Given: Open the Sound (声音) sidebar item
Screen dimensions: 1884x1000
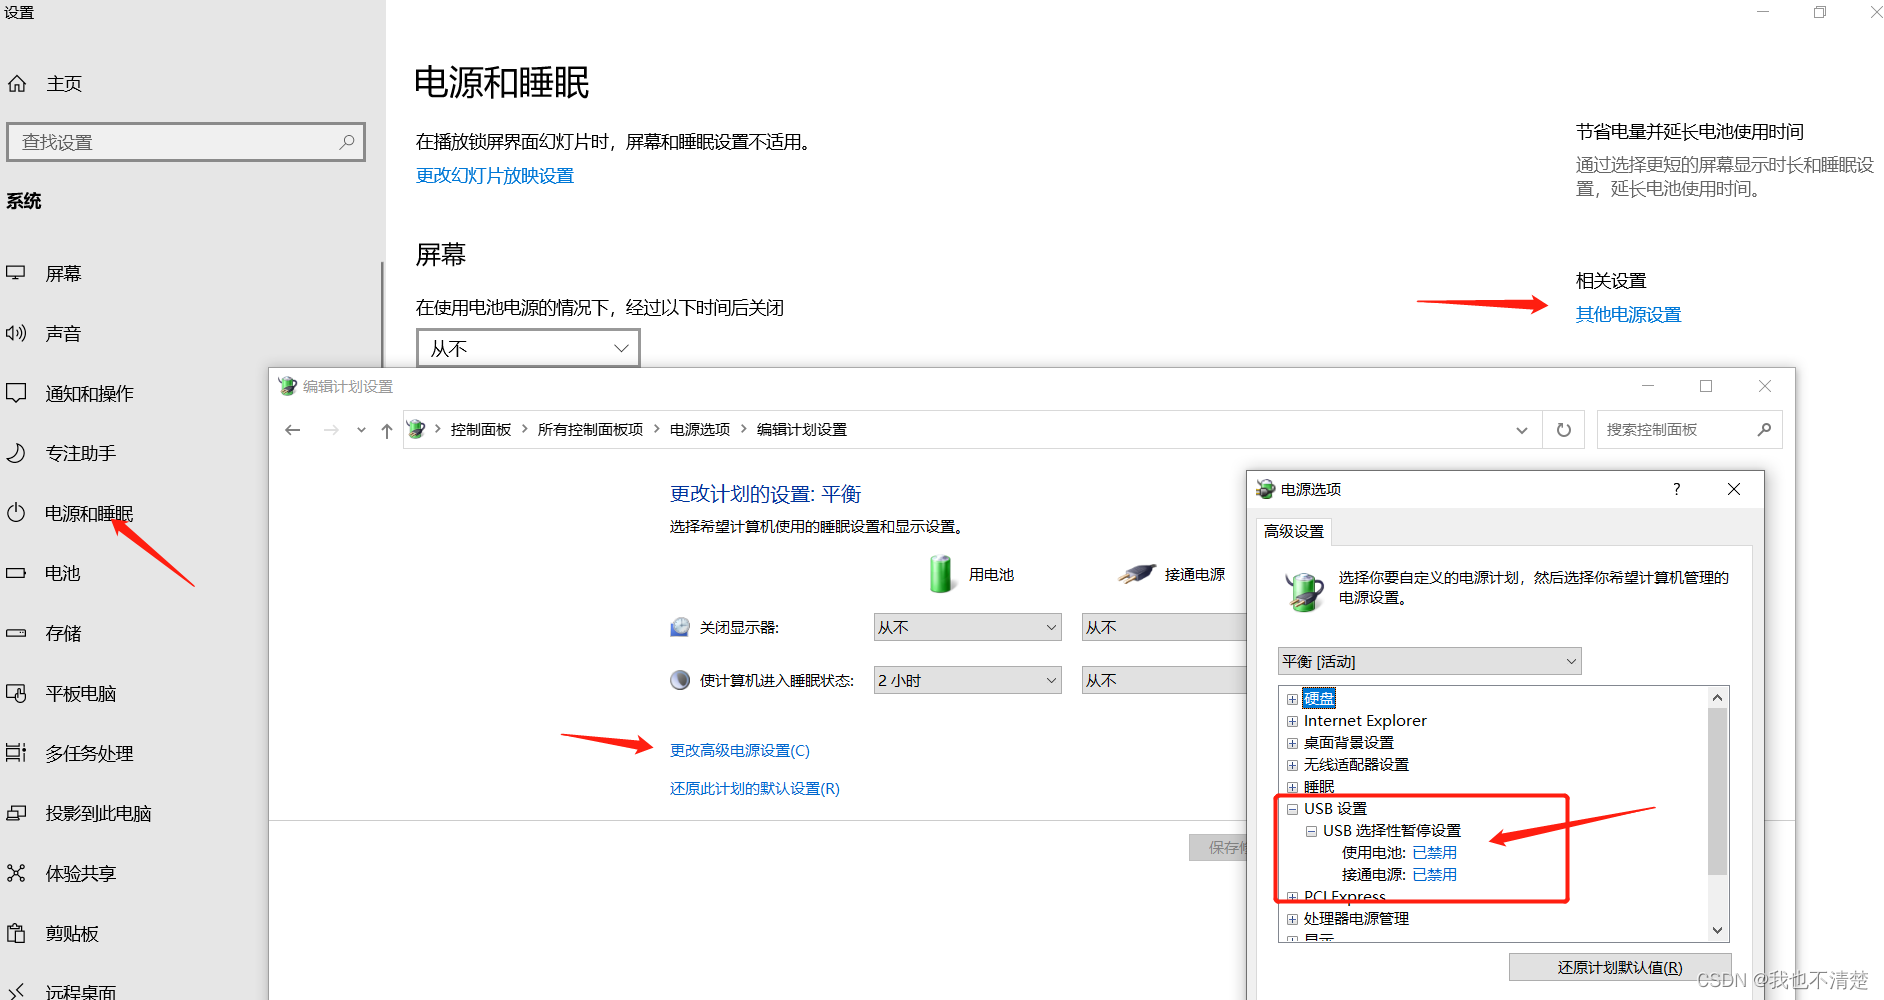Looking at the screenshot, I should tap(63, 334).
